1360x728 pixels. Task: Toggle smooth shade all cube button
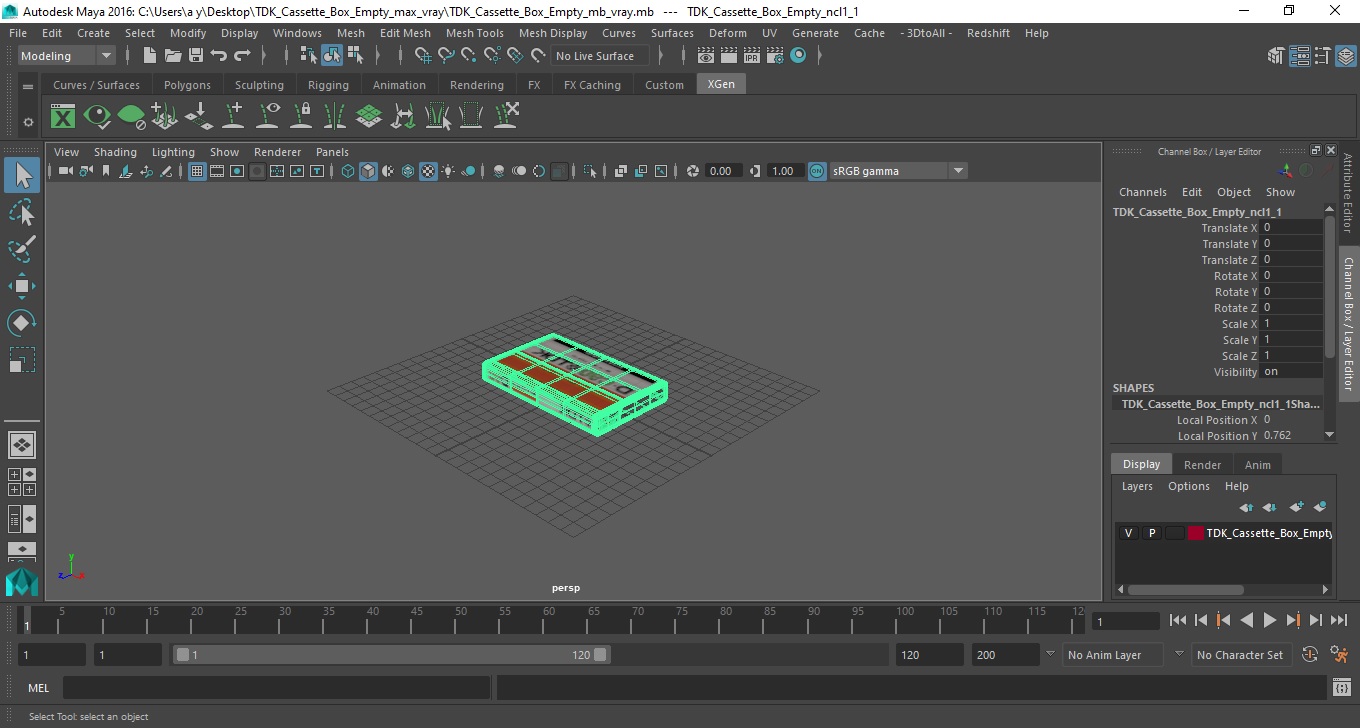coord(368,171)
